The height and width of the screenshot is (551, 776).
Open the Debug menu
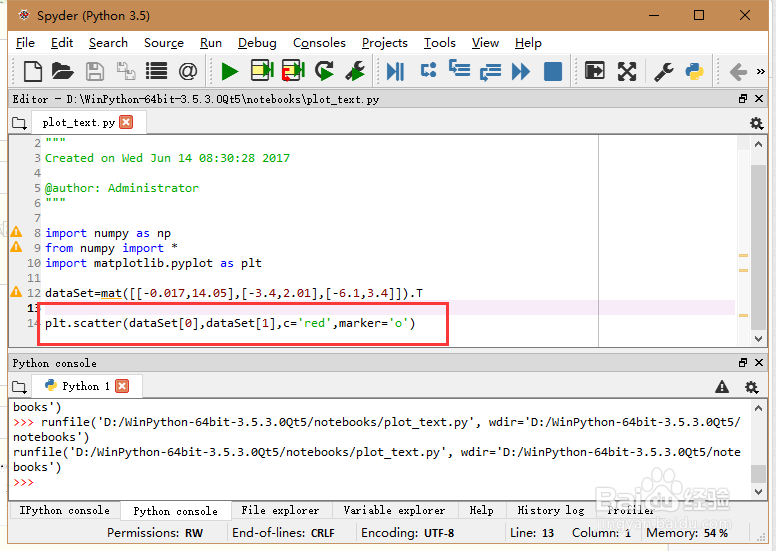click(x=257, y=43)
